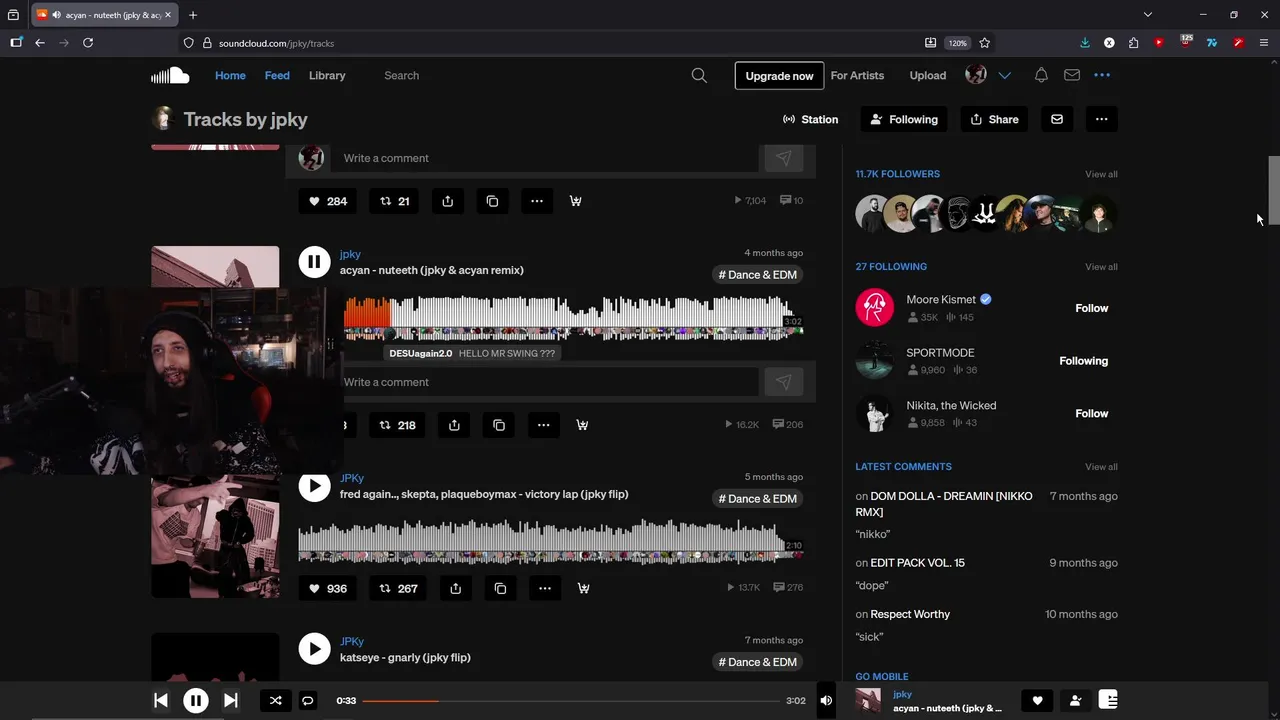Open the header three-dots settings menu
This screenshot has height=720, width=1280.
(x=1102, y=75)
